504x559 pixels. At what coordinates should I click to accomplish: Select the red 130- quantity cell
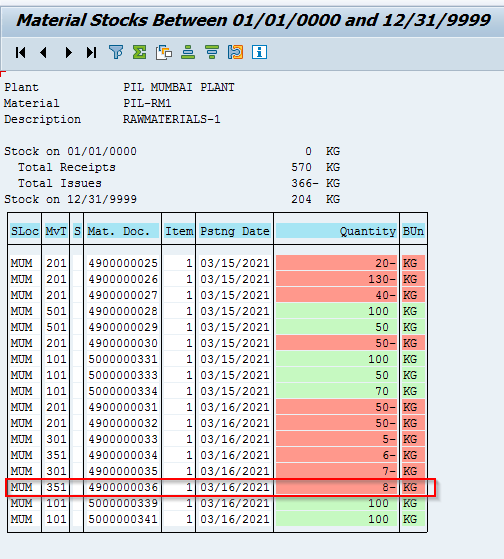pyautogui.click(x=336, y=279)
